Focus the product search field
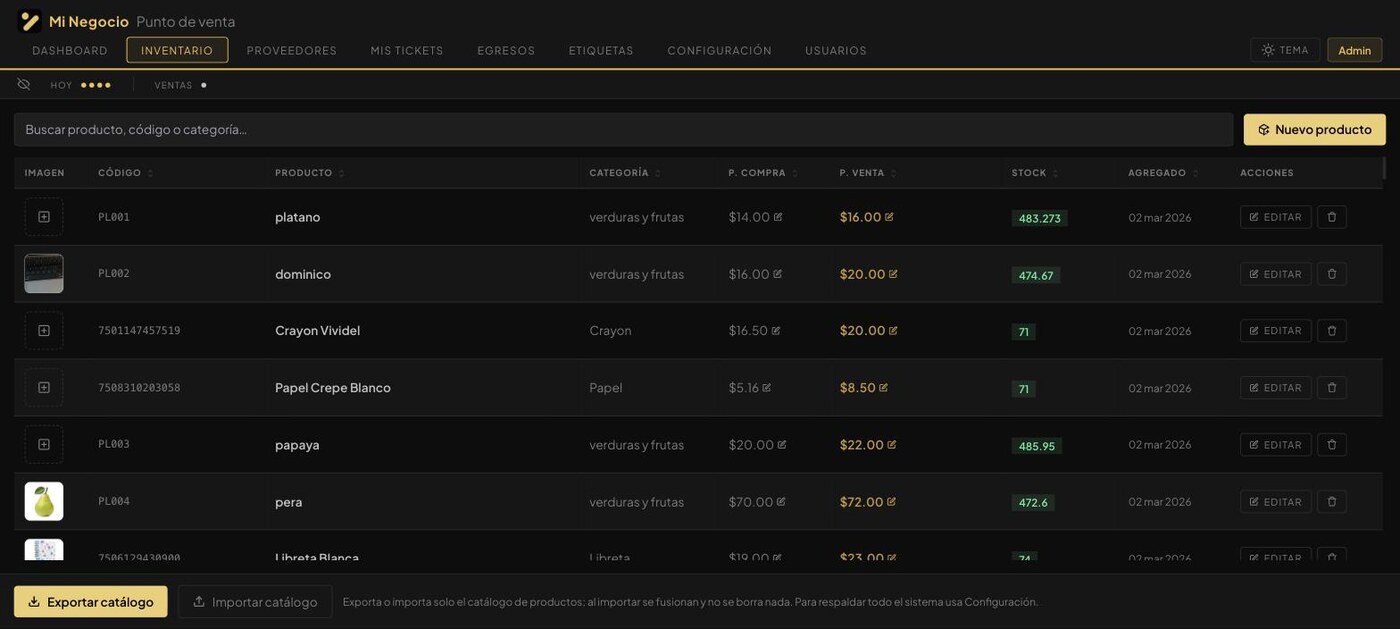This screenshot has height=629, width=1400. [x=623, y=130]
